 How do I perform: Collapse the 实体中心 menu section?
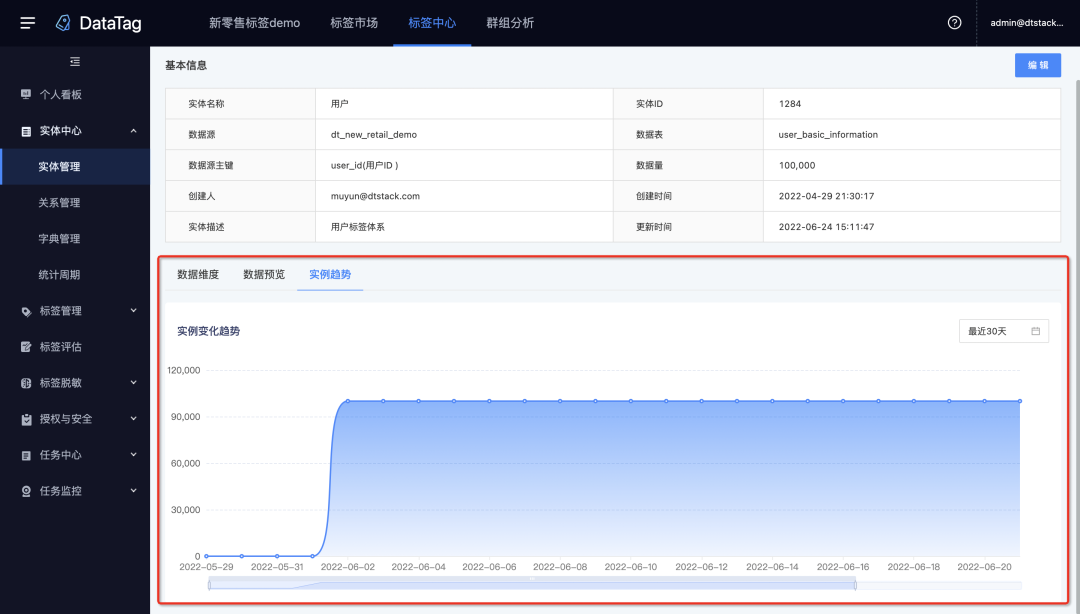(x=133, y=131)
